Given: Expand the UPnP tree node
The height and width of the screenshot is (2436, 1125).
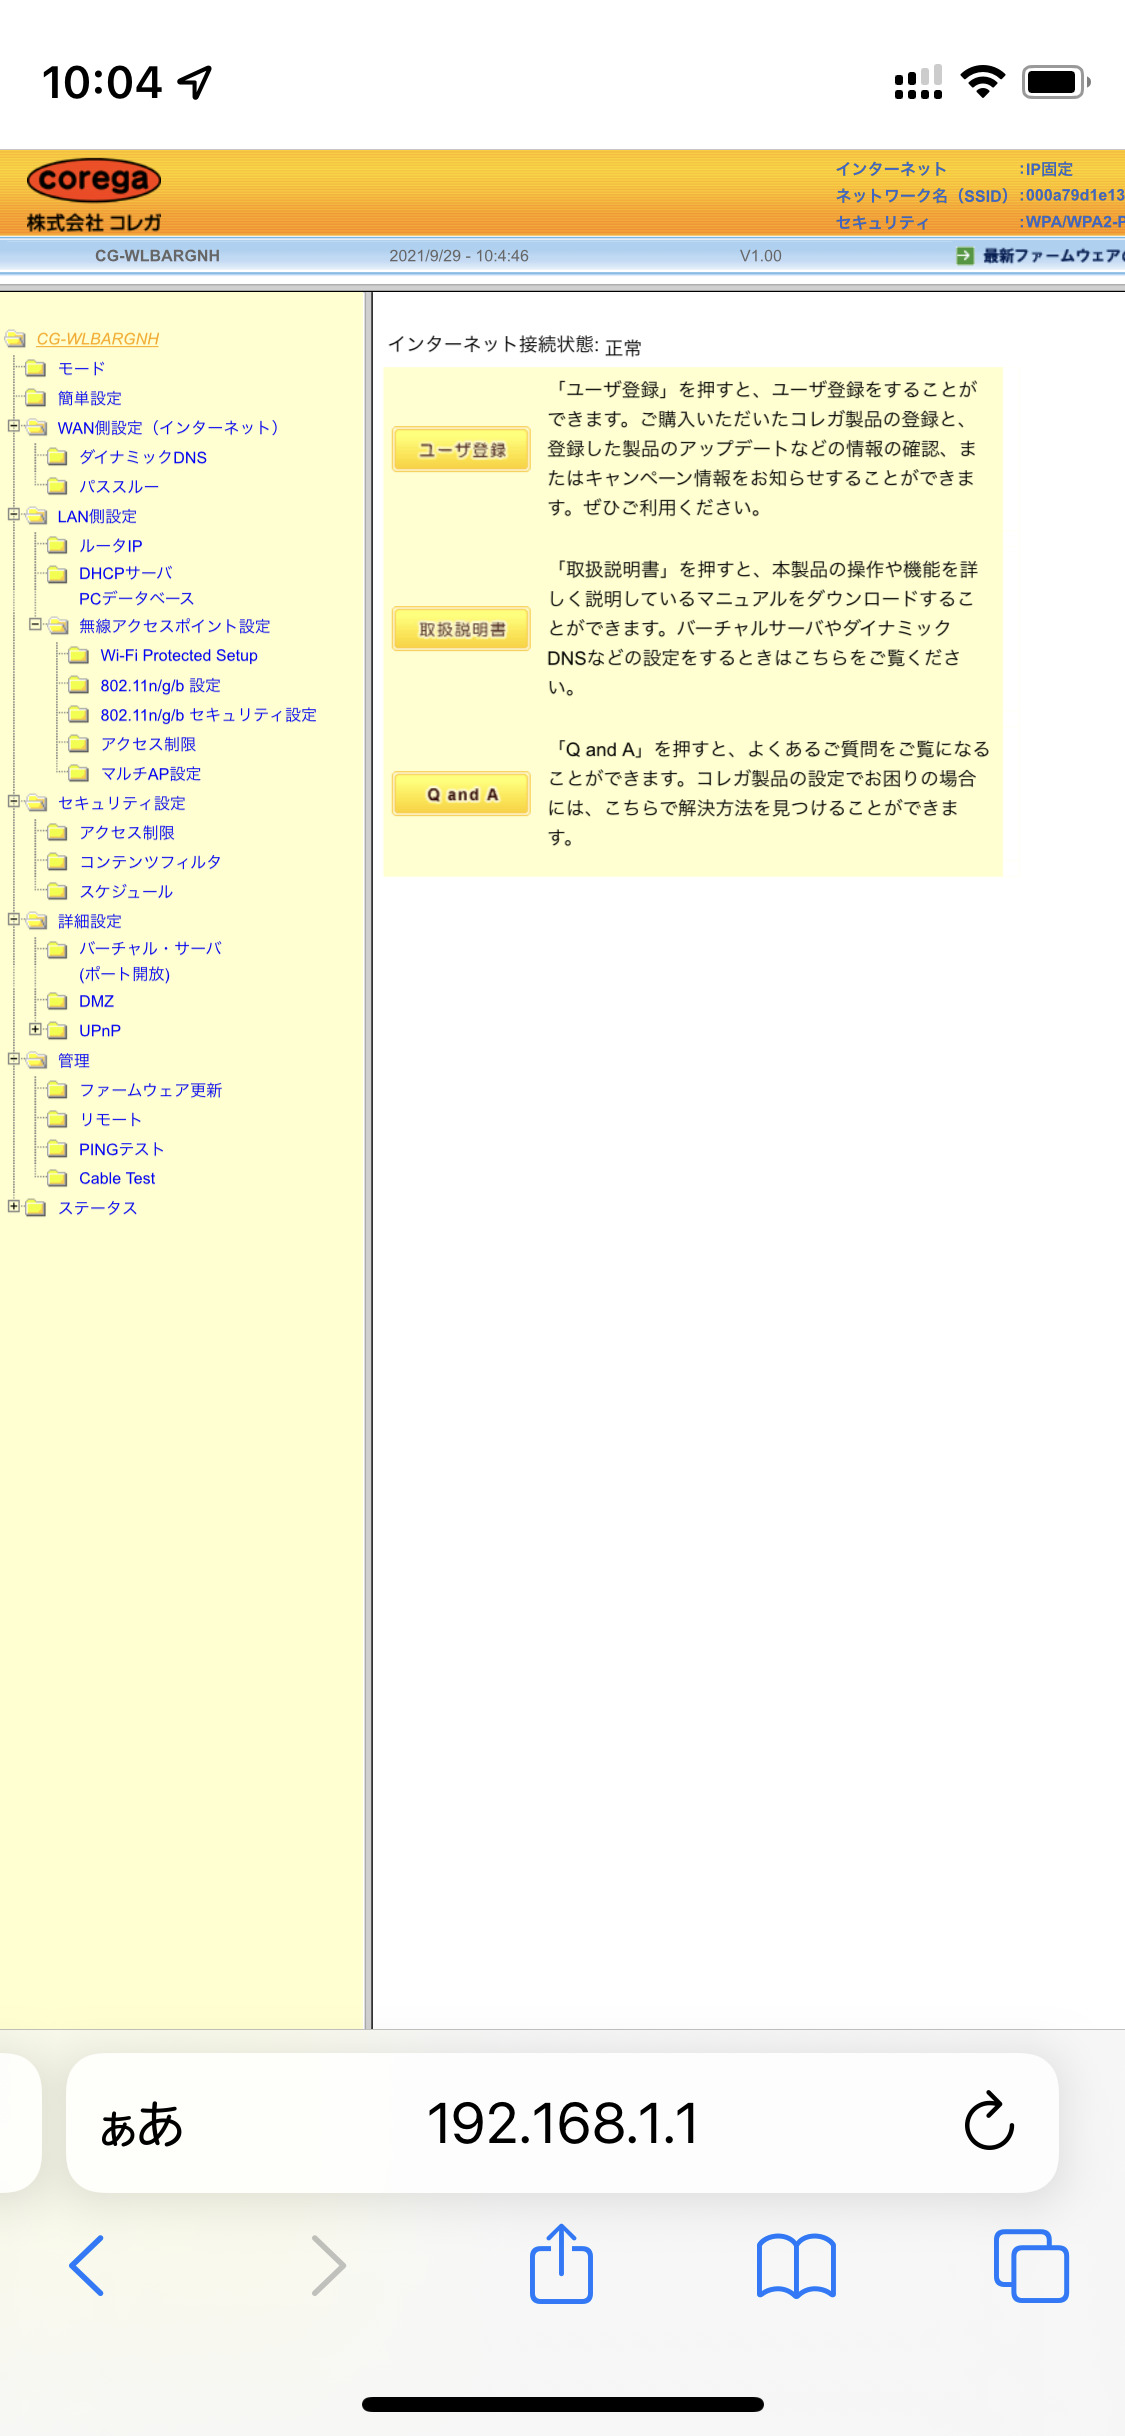Looking at the screenshot, I should pos(35,1029).
